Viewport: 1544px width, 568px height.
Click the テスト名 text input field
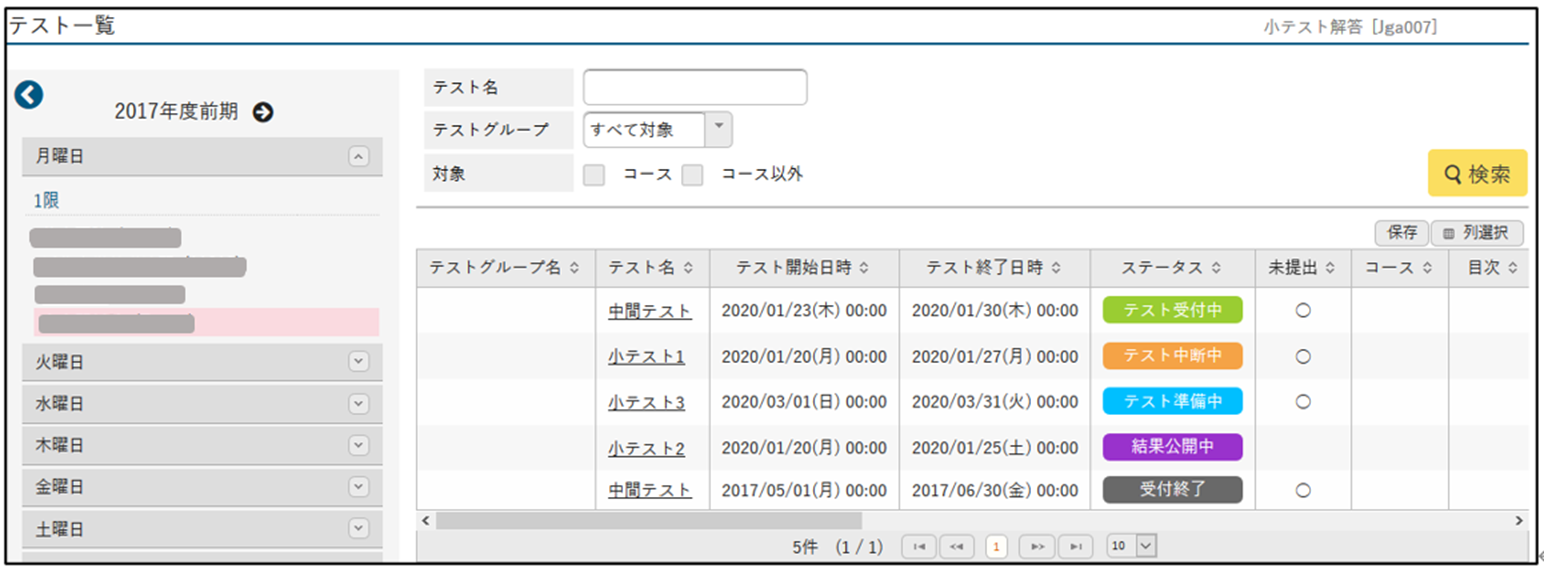[x=695, y=88]
